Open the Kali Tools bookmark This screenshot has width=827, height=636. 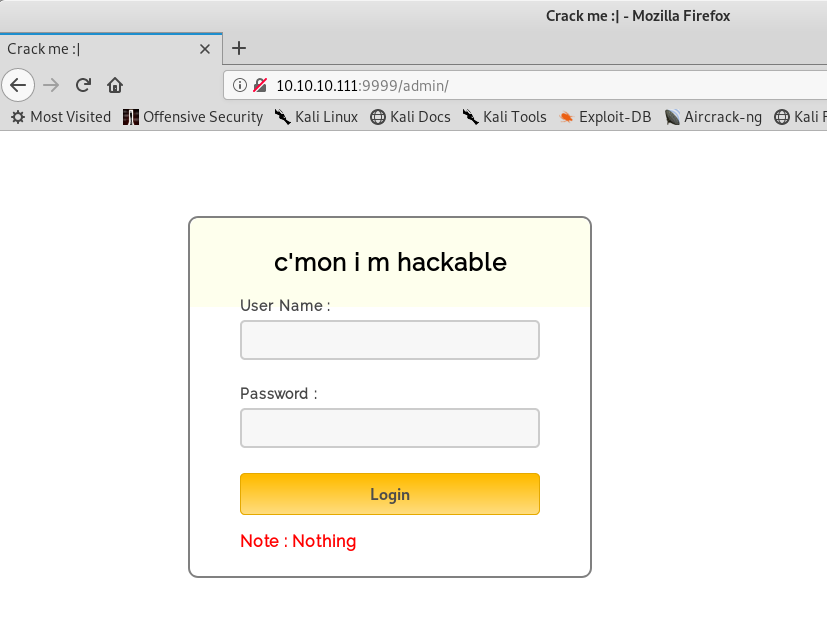coord(504,117)
